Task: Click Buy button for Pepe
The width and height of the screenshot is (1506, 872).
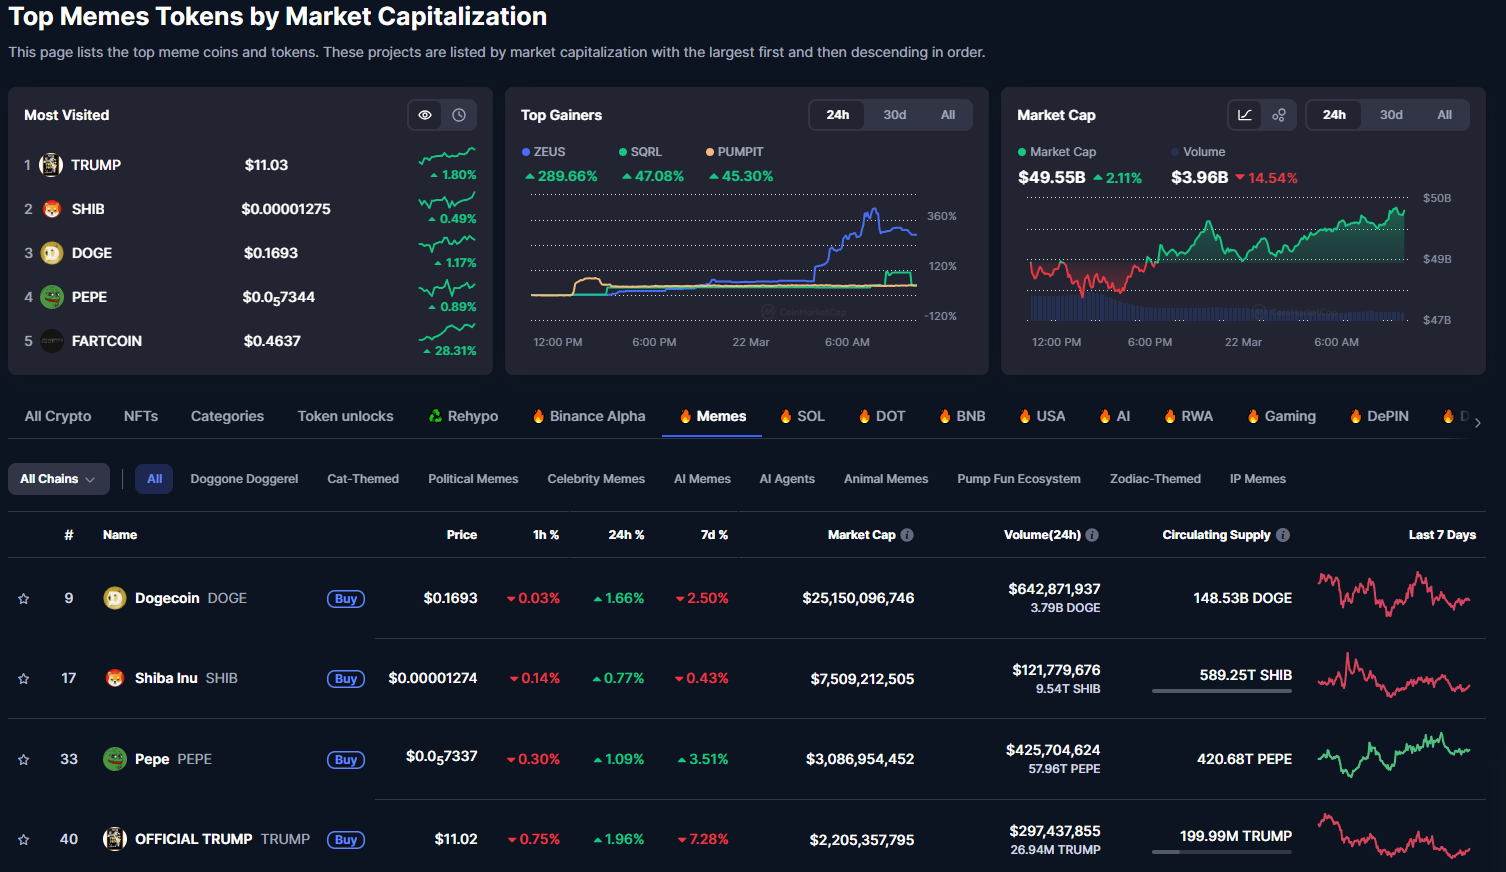Action: (346, 760)
